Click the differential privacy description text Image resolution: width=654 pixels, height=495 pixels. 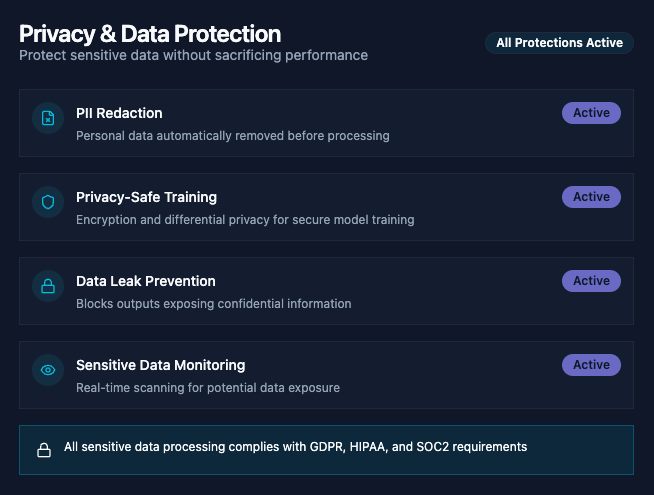(245, 219)
